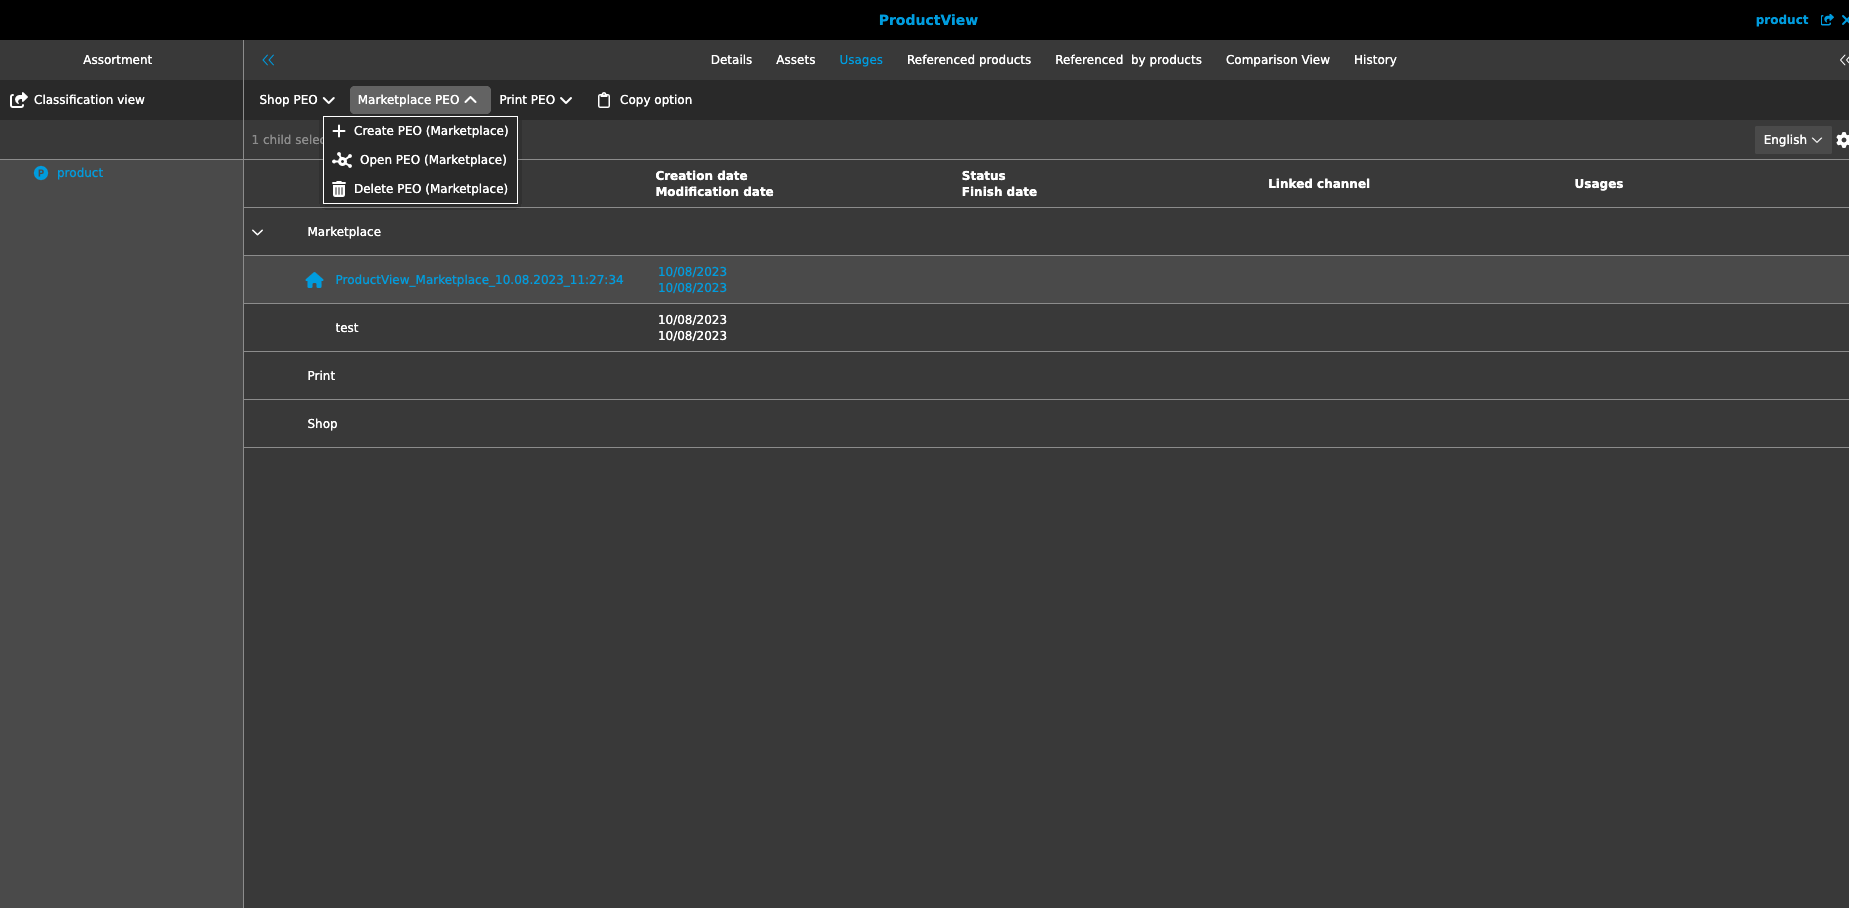Viewport: 1849px width, 908px height.
Task: Click the settings gear icon beside English
Action: tap(1842, 140)
